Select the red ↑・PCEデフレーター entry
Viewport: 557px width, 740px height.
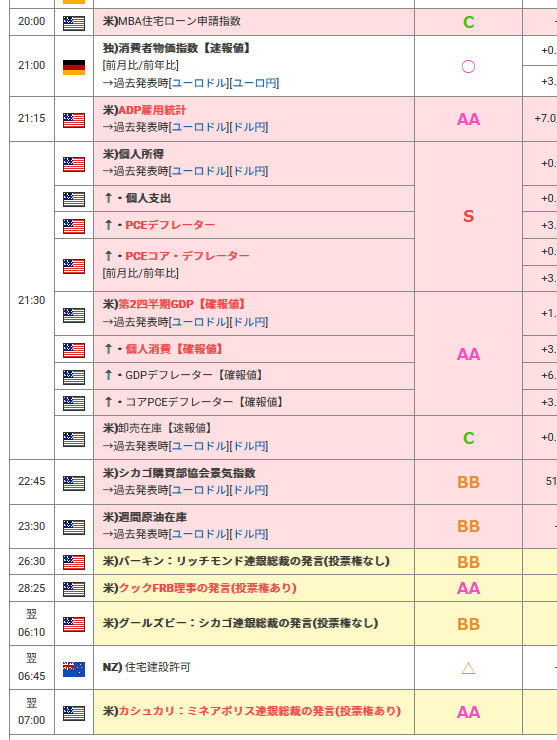click(160, 225)
